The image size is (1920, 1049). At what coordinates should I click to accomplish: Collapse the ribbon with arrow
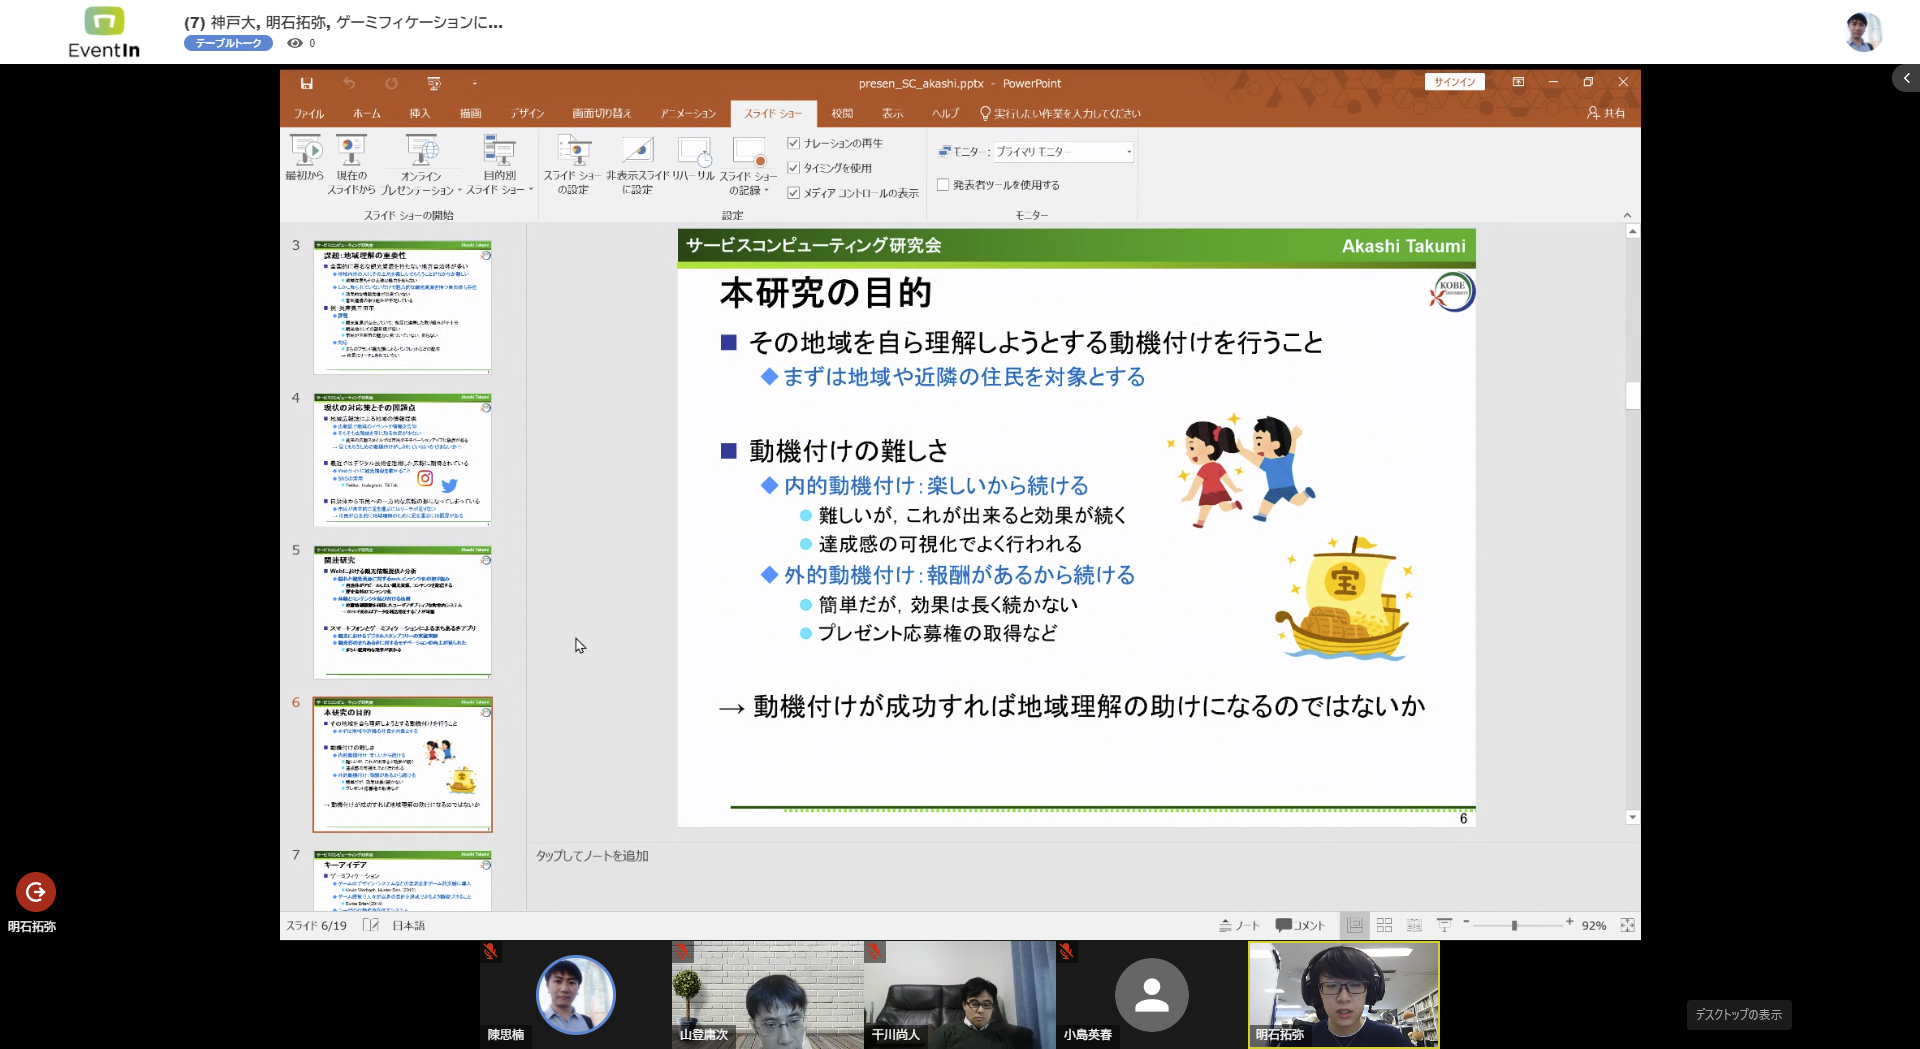pos(1627,215)
